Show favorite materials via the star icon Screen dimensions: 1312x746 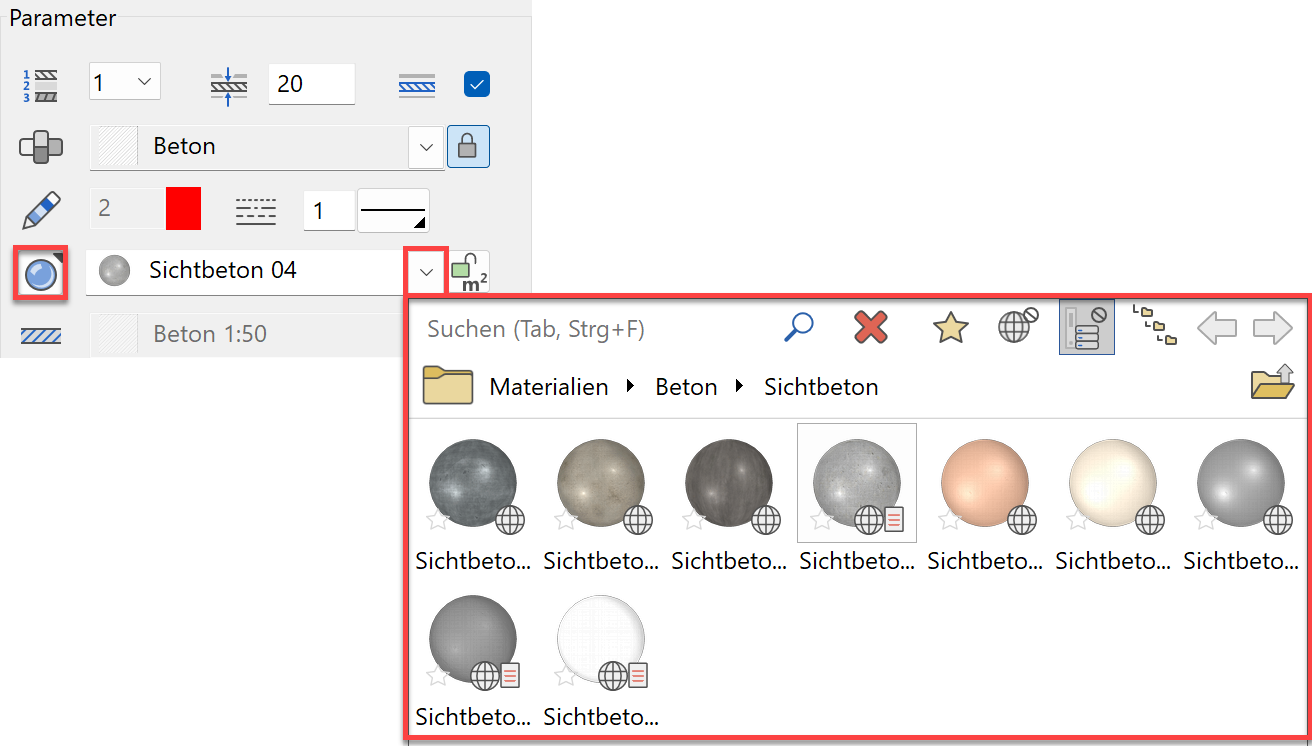pos(949,327)
